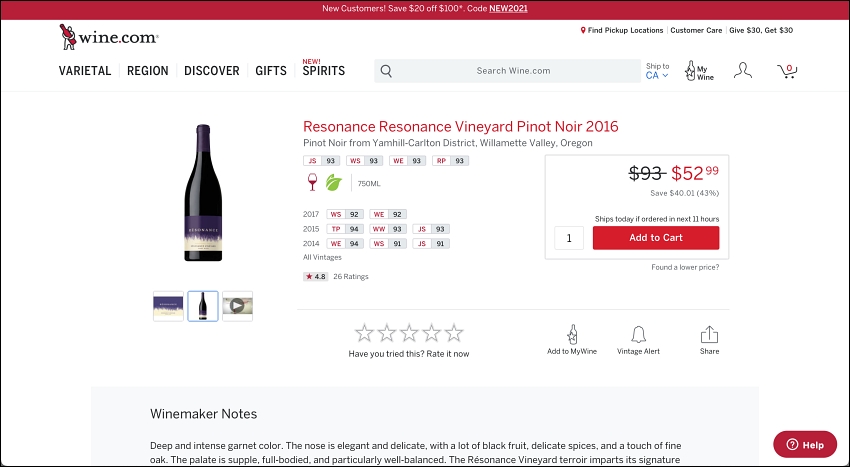Rate the wine one star
The height and width of the screenshot is (467, 850).
(364, 332)
